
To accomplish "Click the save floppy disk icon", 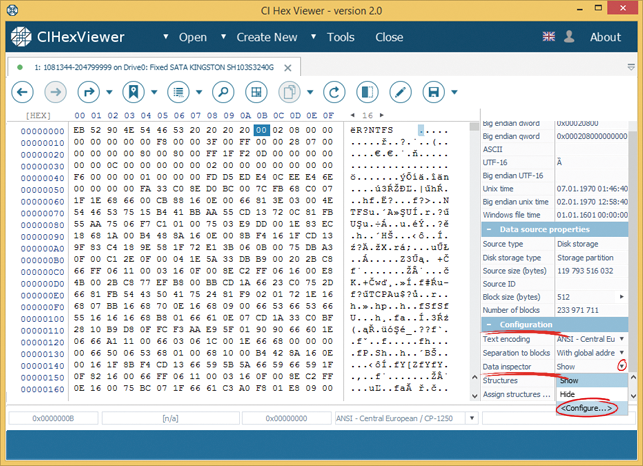I will (x=434, y=92).
